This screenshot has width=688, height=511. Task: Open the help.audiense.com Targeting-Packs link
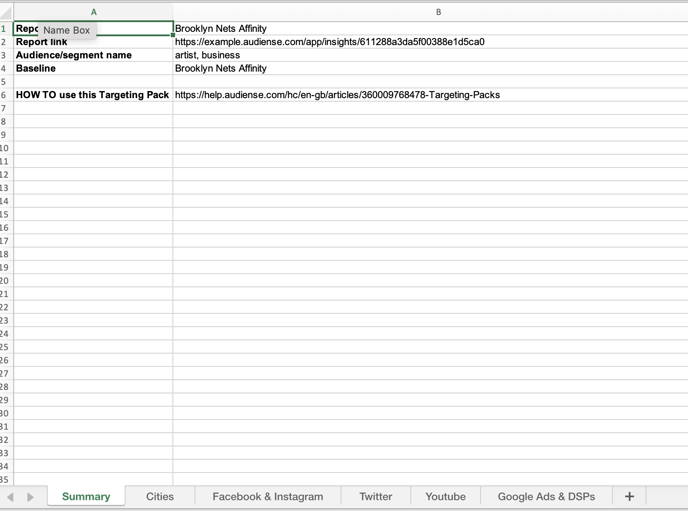coord(337,95)
